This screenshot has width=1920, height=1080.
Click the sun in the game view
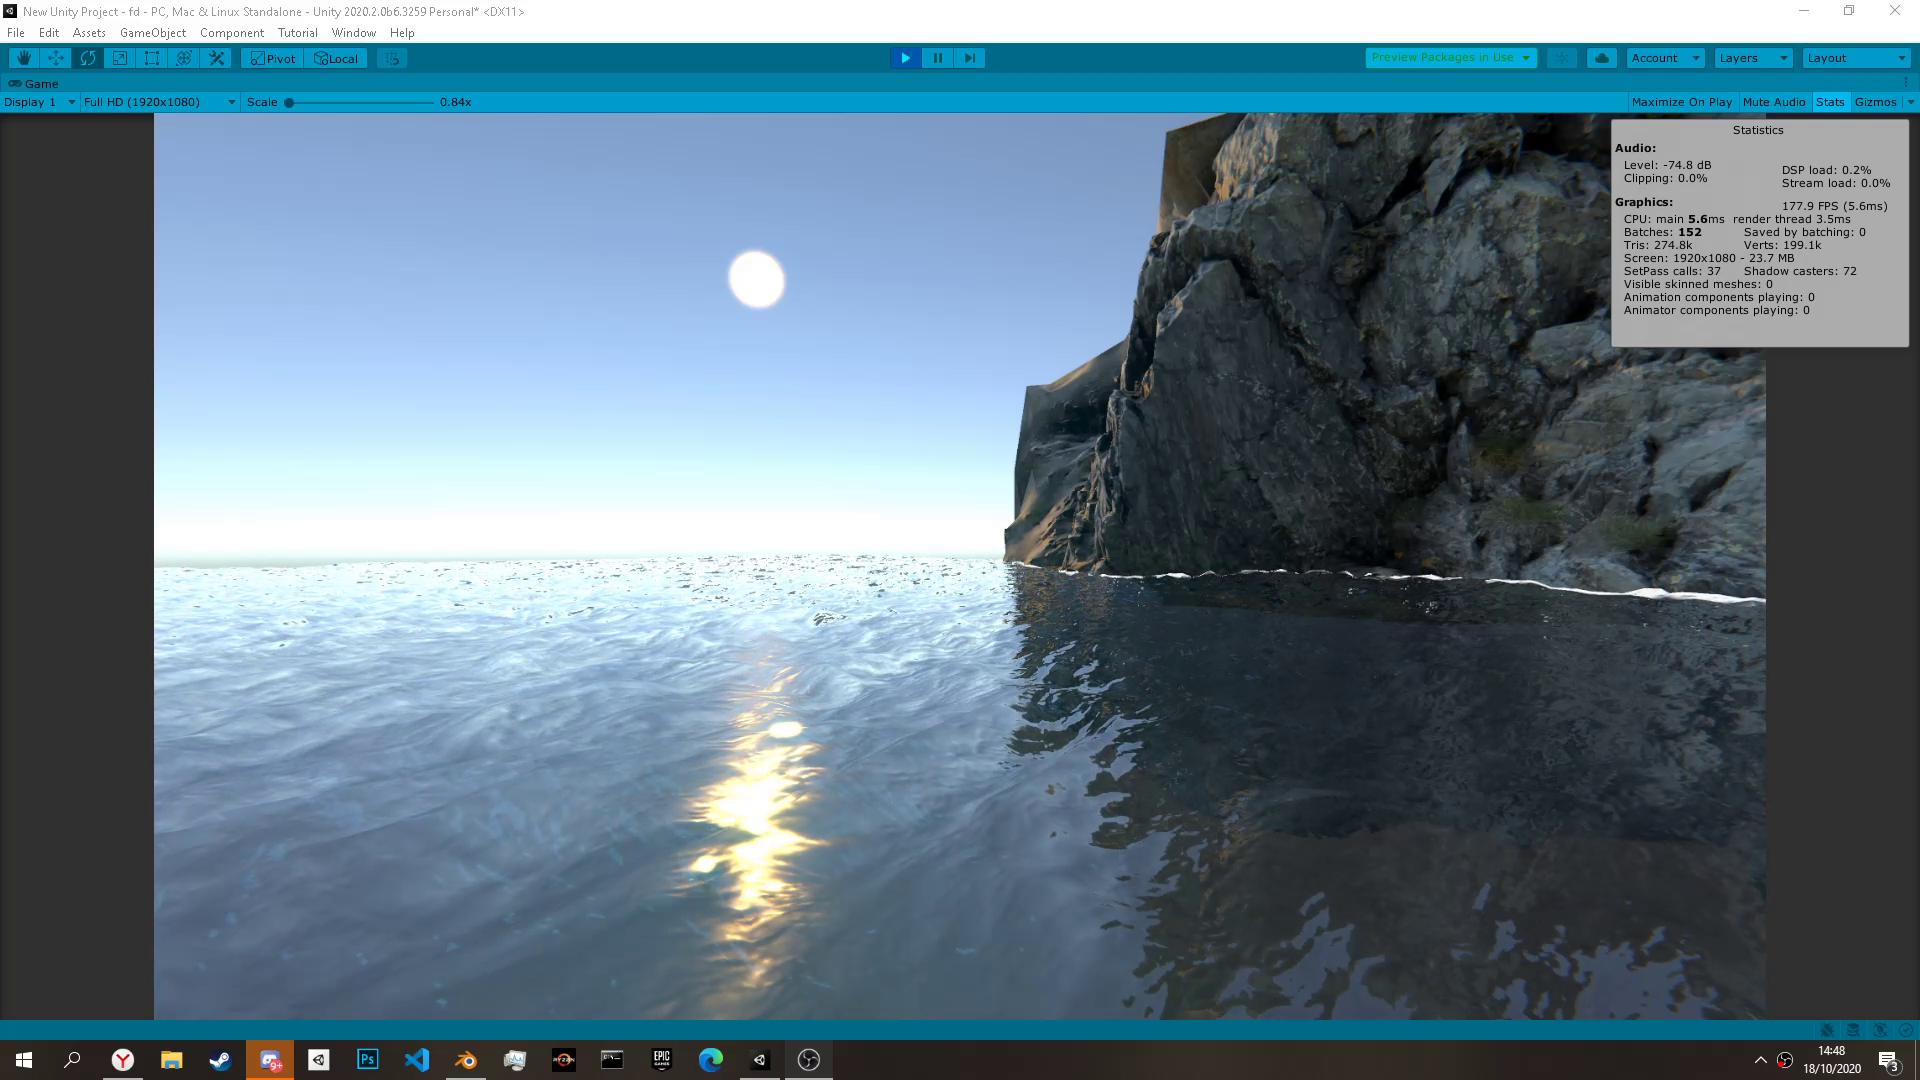point(757,279)
